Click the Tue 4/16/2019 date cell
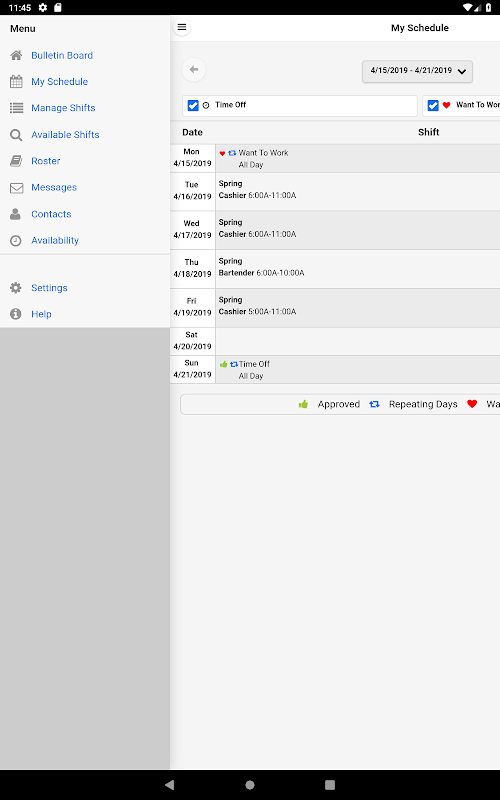This screenshot has width=500, height=800. coord(192,191)
